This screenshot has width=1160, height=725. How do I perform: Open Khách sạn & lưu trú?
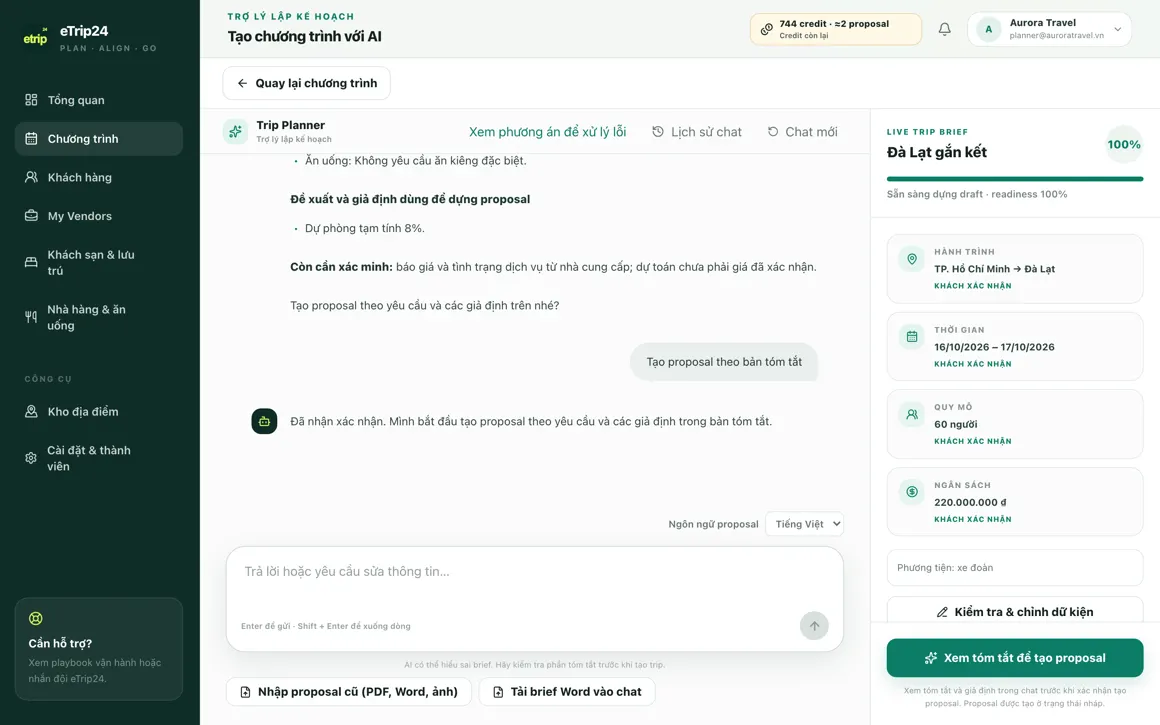98,263
